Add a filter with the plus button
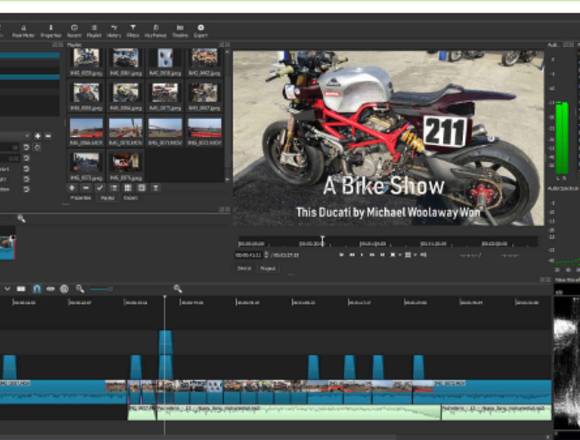 37,136
